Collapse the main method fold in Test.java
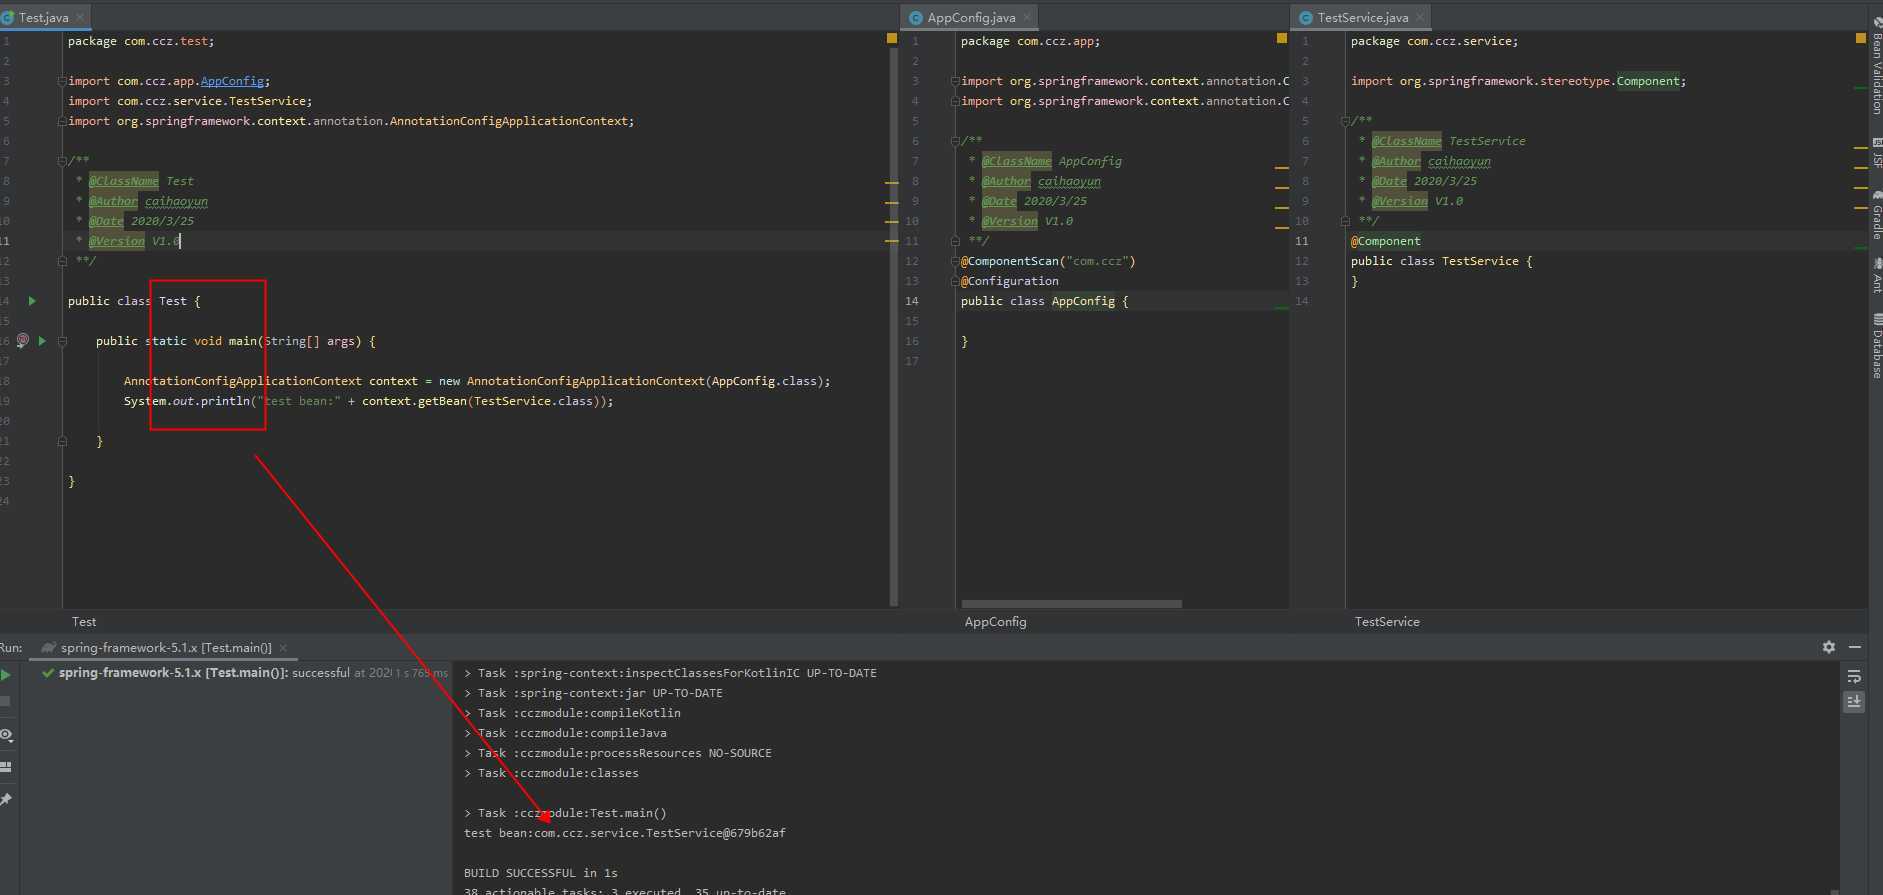The width and height of the screenshot is (1883, 895). pyautogui.click(x=62, y=341)
